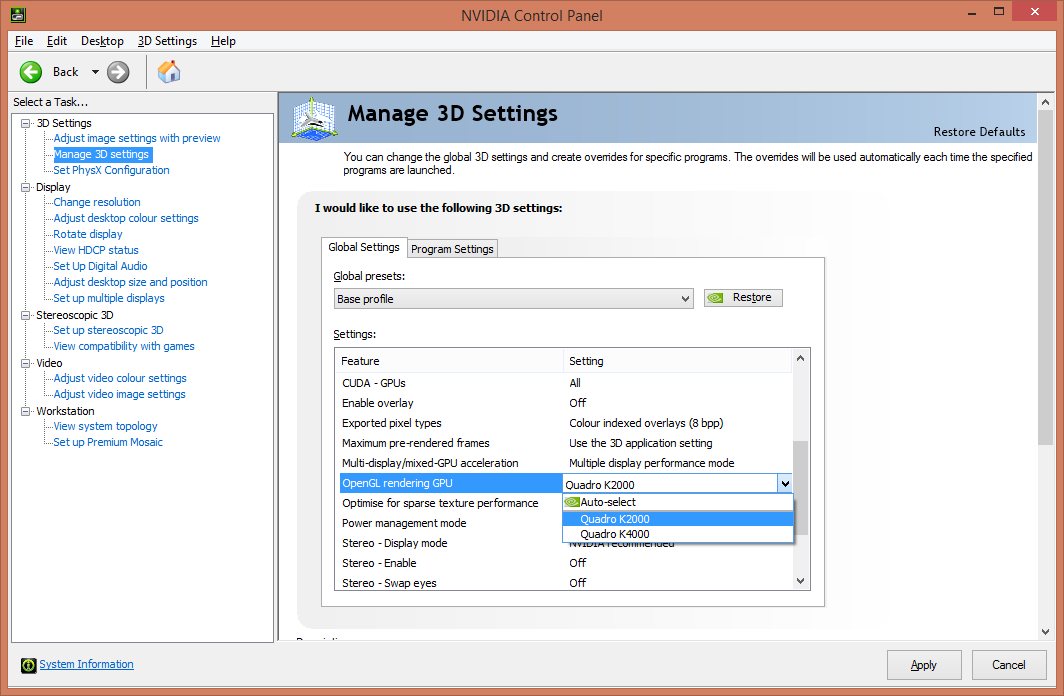Screen dimensions: 1064x696
Task: Select Manage 3D settings in the task tree
Action: pyautogui.click(x=101, y=155)
